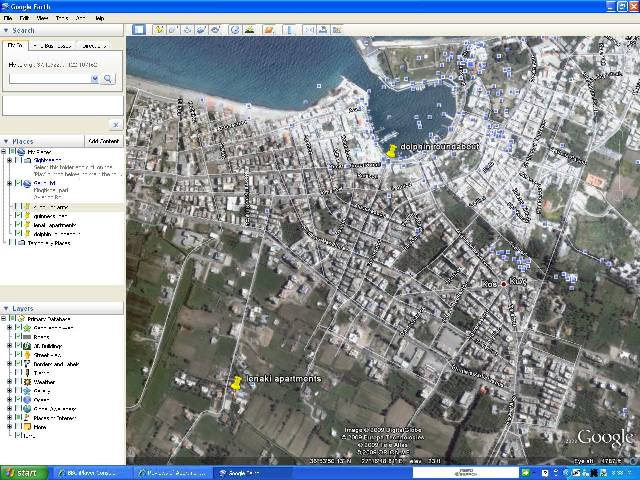This screenshot has height=480, width=640.
Task: Select the lenaki apartments entry in Places
Action: (55, 225)
